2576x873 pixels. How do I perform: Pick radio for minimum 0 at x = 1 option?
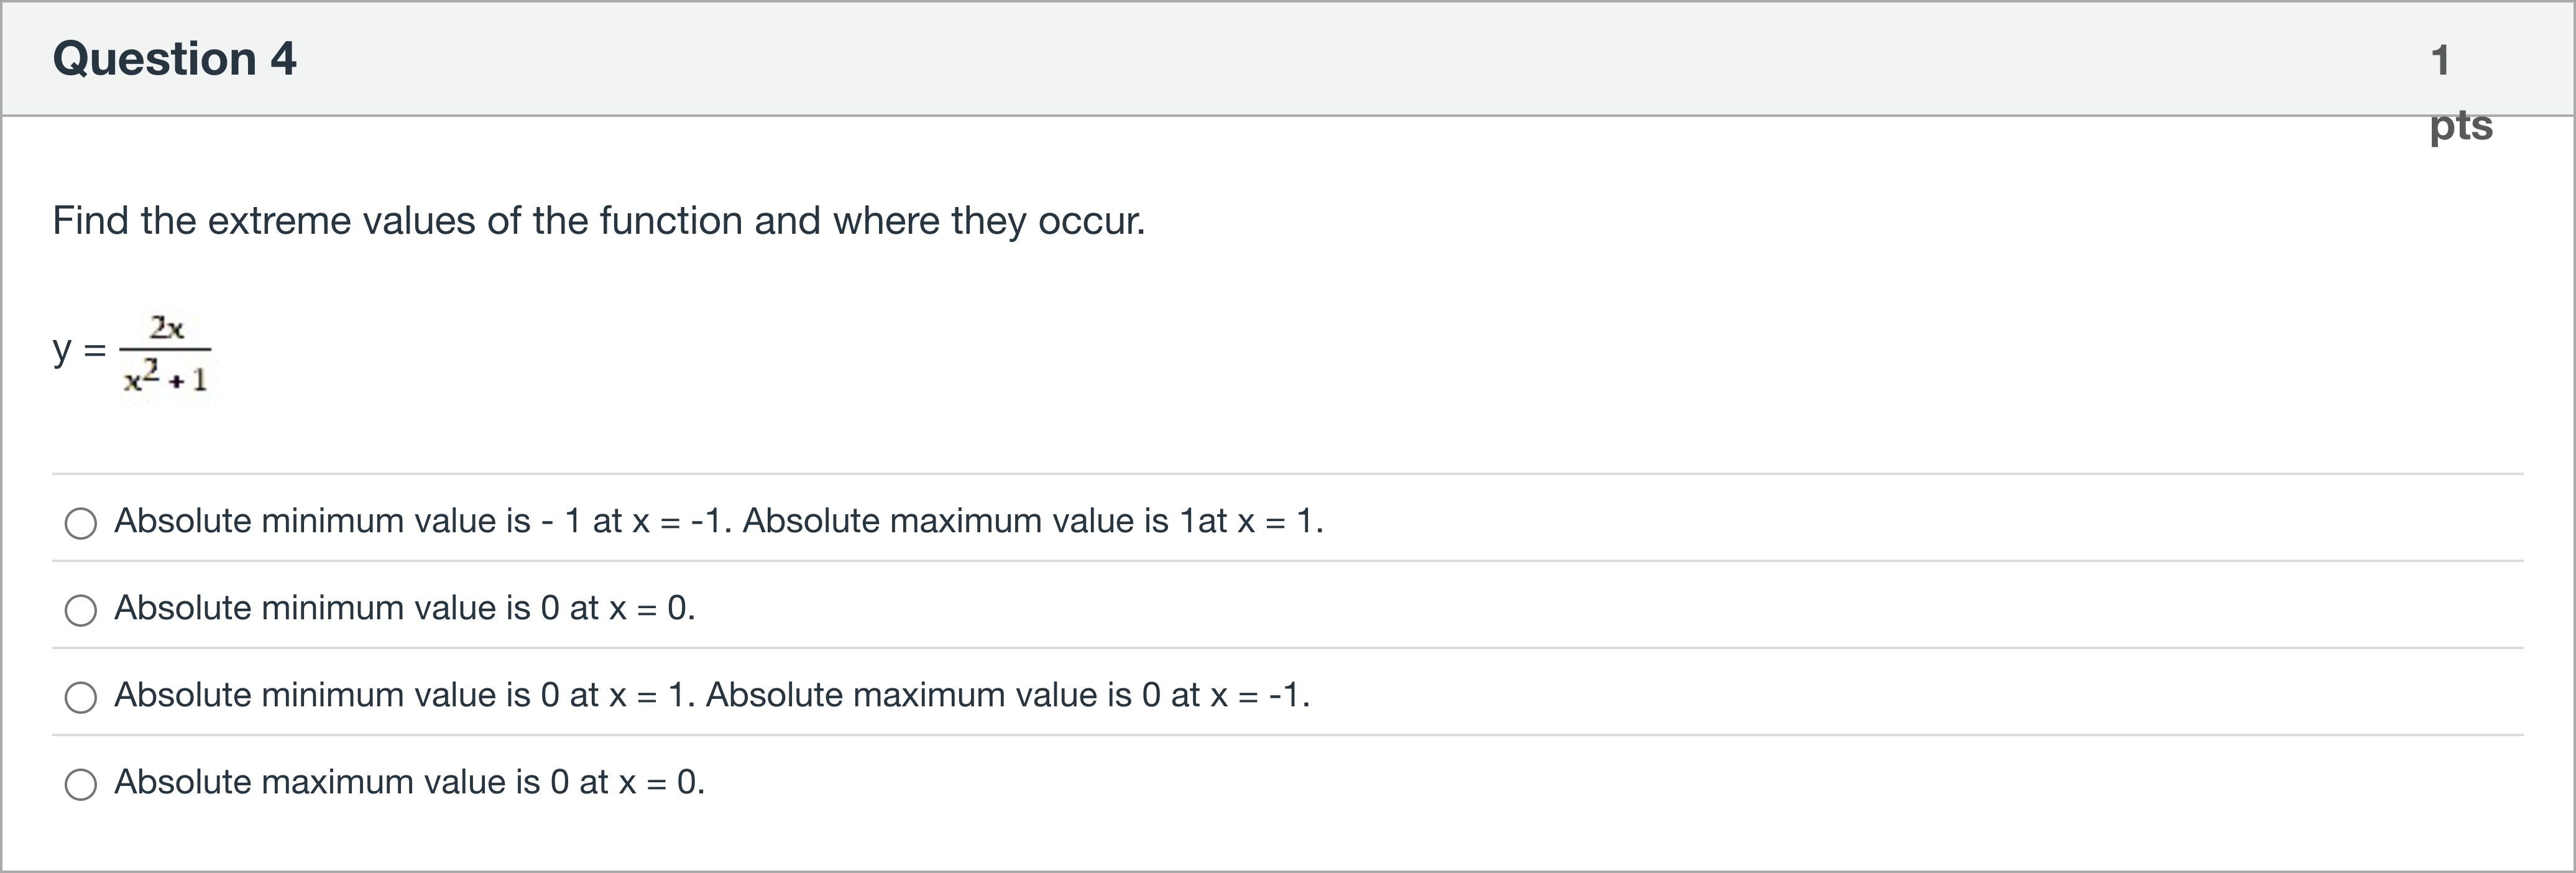[81, 697]
